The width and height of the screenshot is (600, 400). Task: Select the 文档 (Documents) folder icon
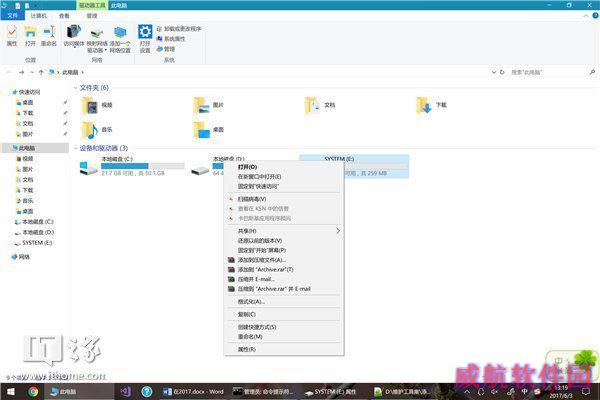[x=313, y=106]
